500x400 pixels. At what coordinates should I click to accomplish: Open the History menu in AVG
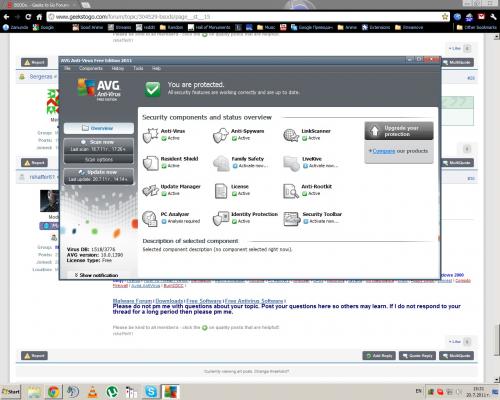click(118, 68)
